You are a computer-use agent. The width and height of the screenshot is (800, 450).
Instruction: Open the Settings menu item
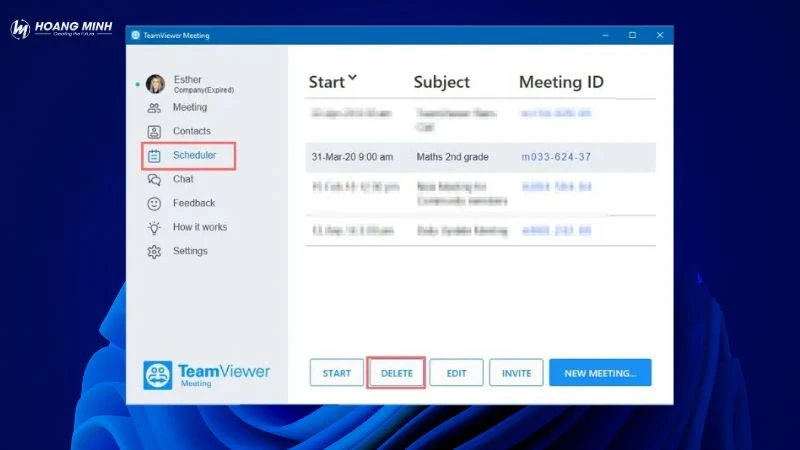[x=190, y=251]
